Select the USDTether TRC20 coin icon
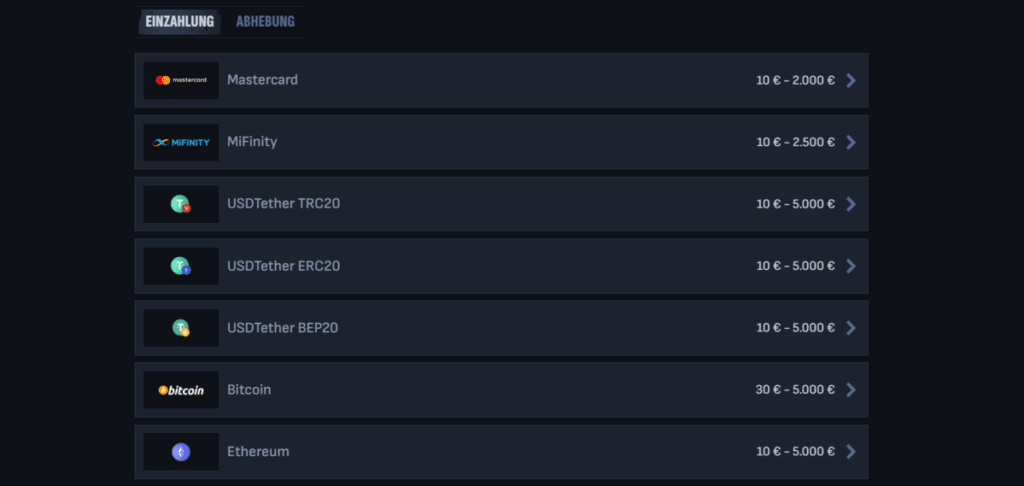The width and height of the screenshot is (1024, 486). (181, 204)
